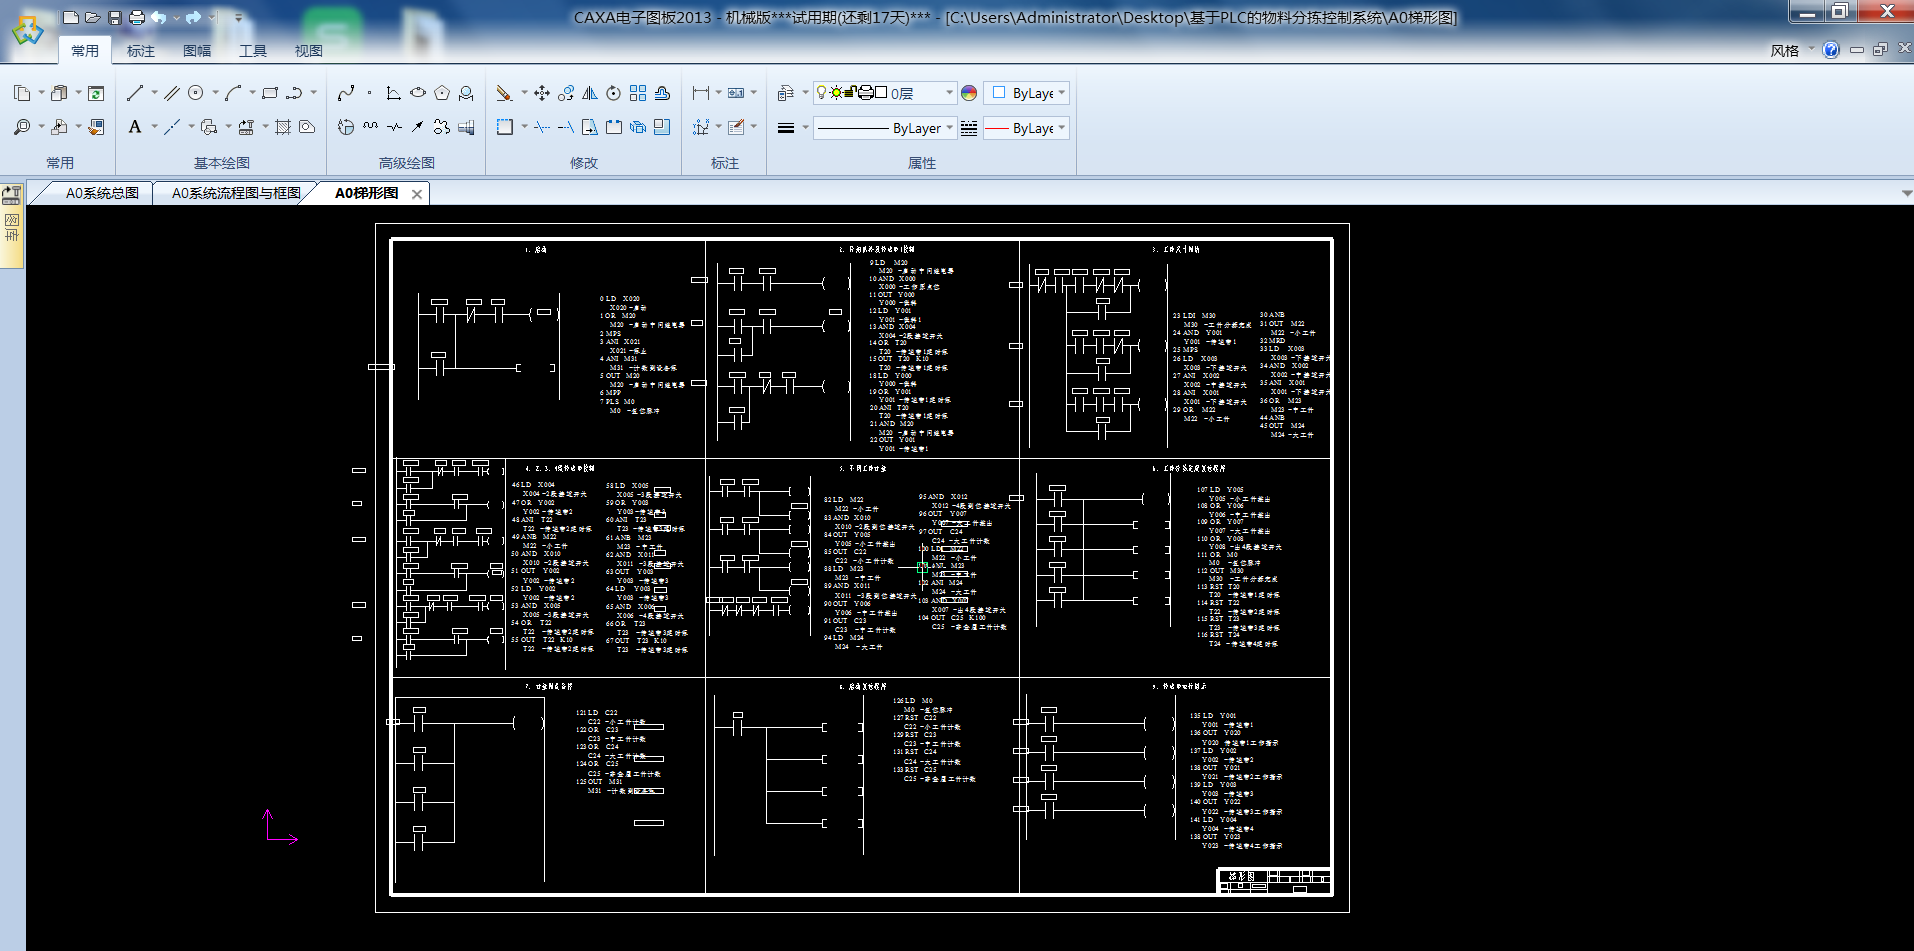The width and height of the screenshot is (1914, 951).
Task: Switch to the 图幅 ribbon tab
Action: pos(197,51)
